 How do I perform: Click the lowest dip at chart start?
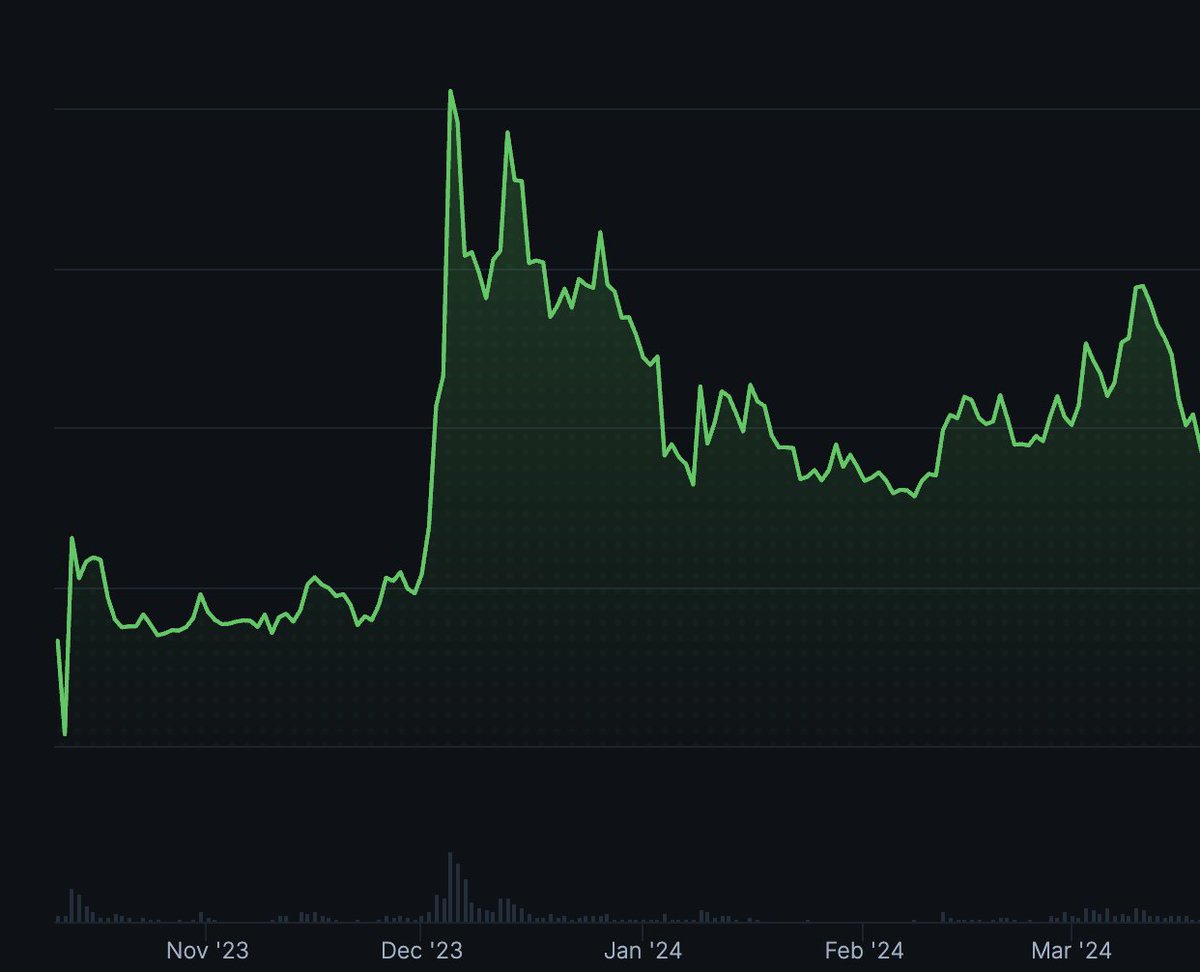point(65,734)
